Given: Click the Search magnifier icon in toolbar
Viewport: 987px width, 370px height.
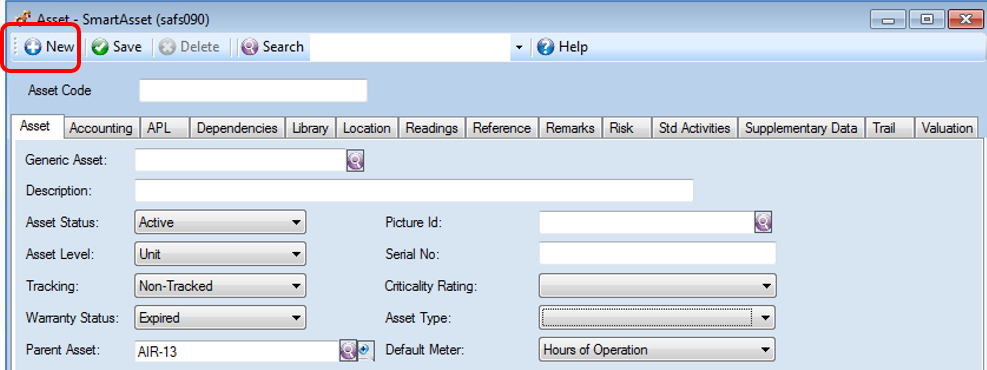Looking at the screenshot, I should click(250, 47).
